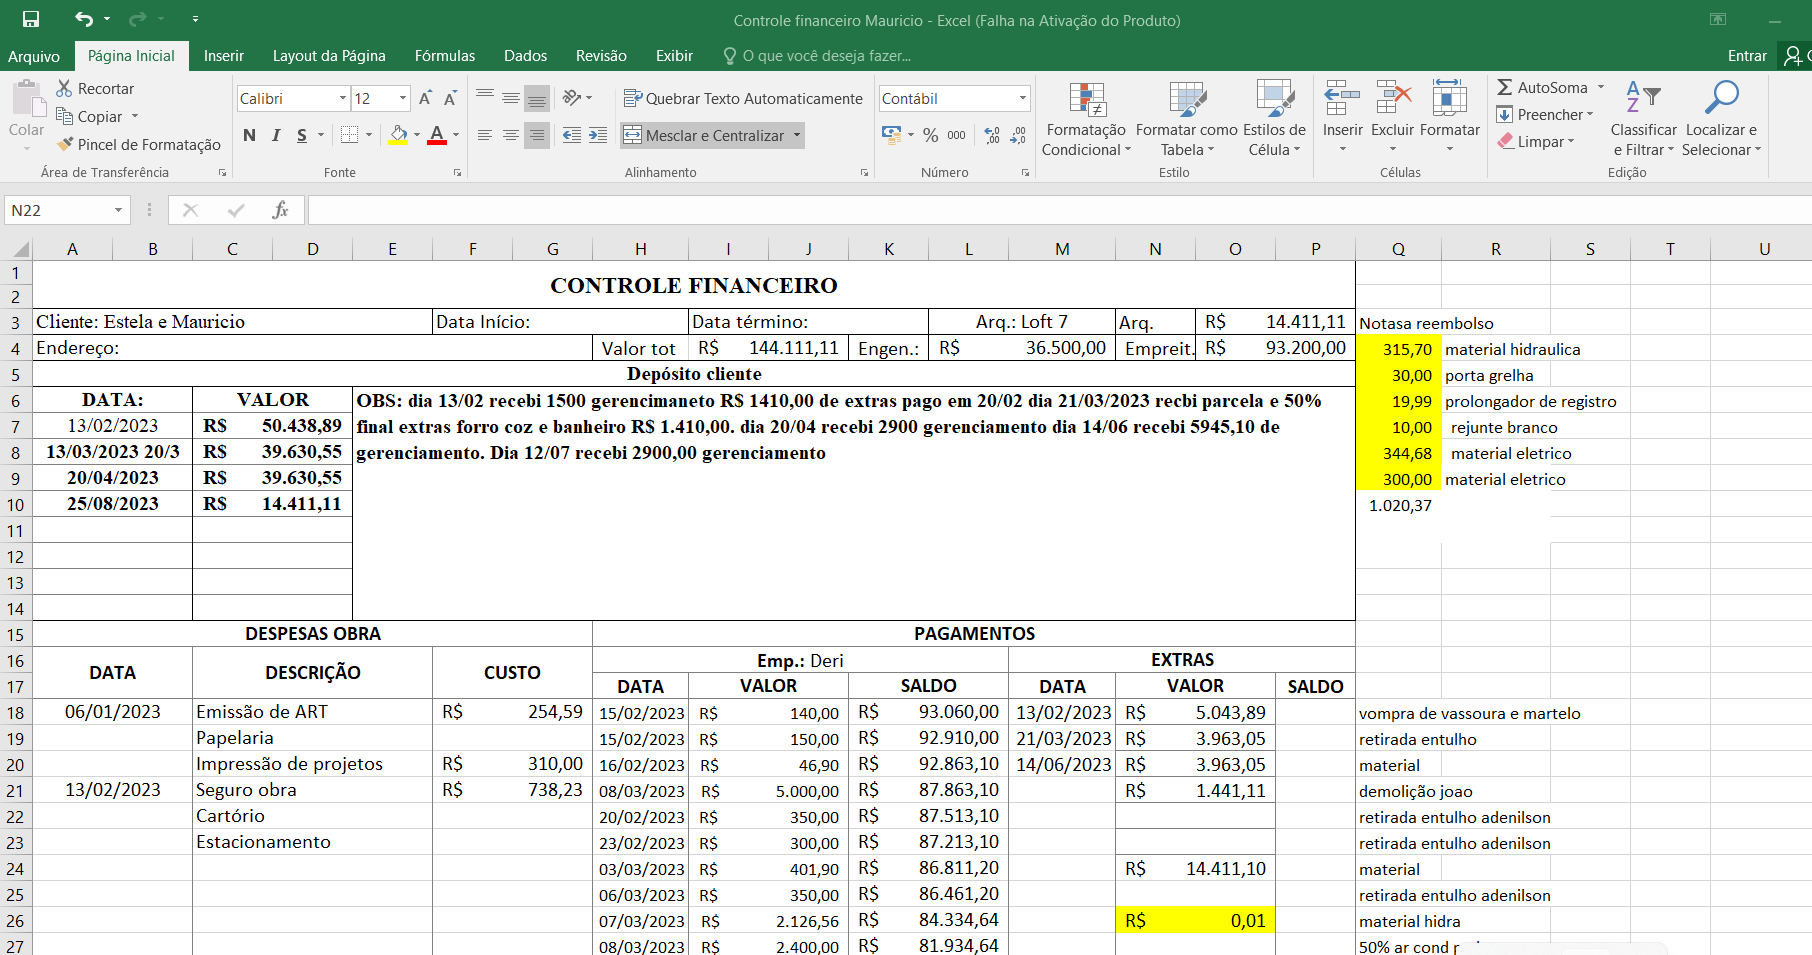
Task: Decrease decimal places icon
Action: tap(1018, 135)
